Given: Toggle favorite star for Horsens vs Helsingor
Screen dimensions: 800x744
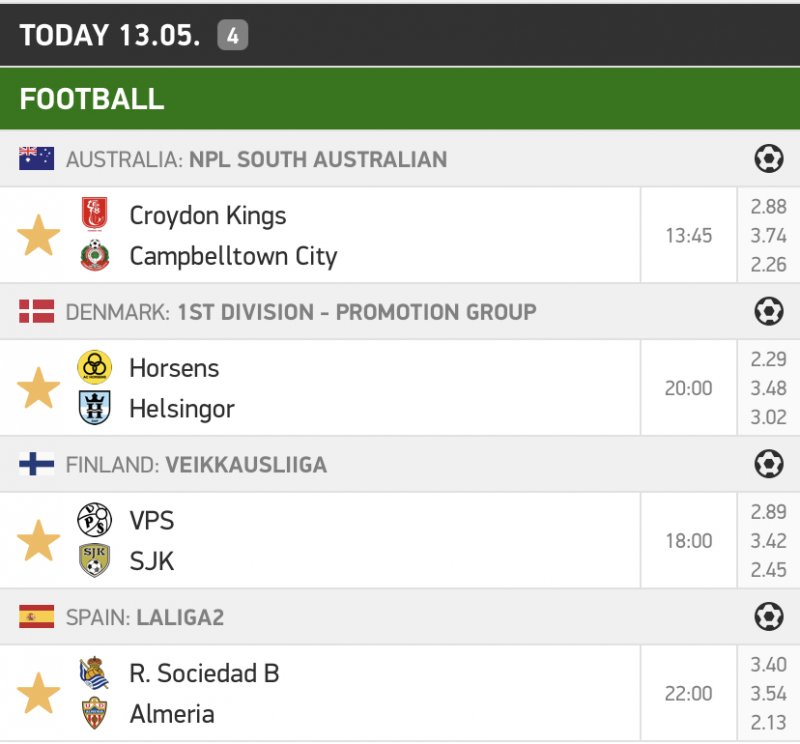Looking at the screenshot, I should point(39,388).
